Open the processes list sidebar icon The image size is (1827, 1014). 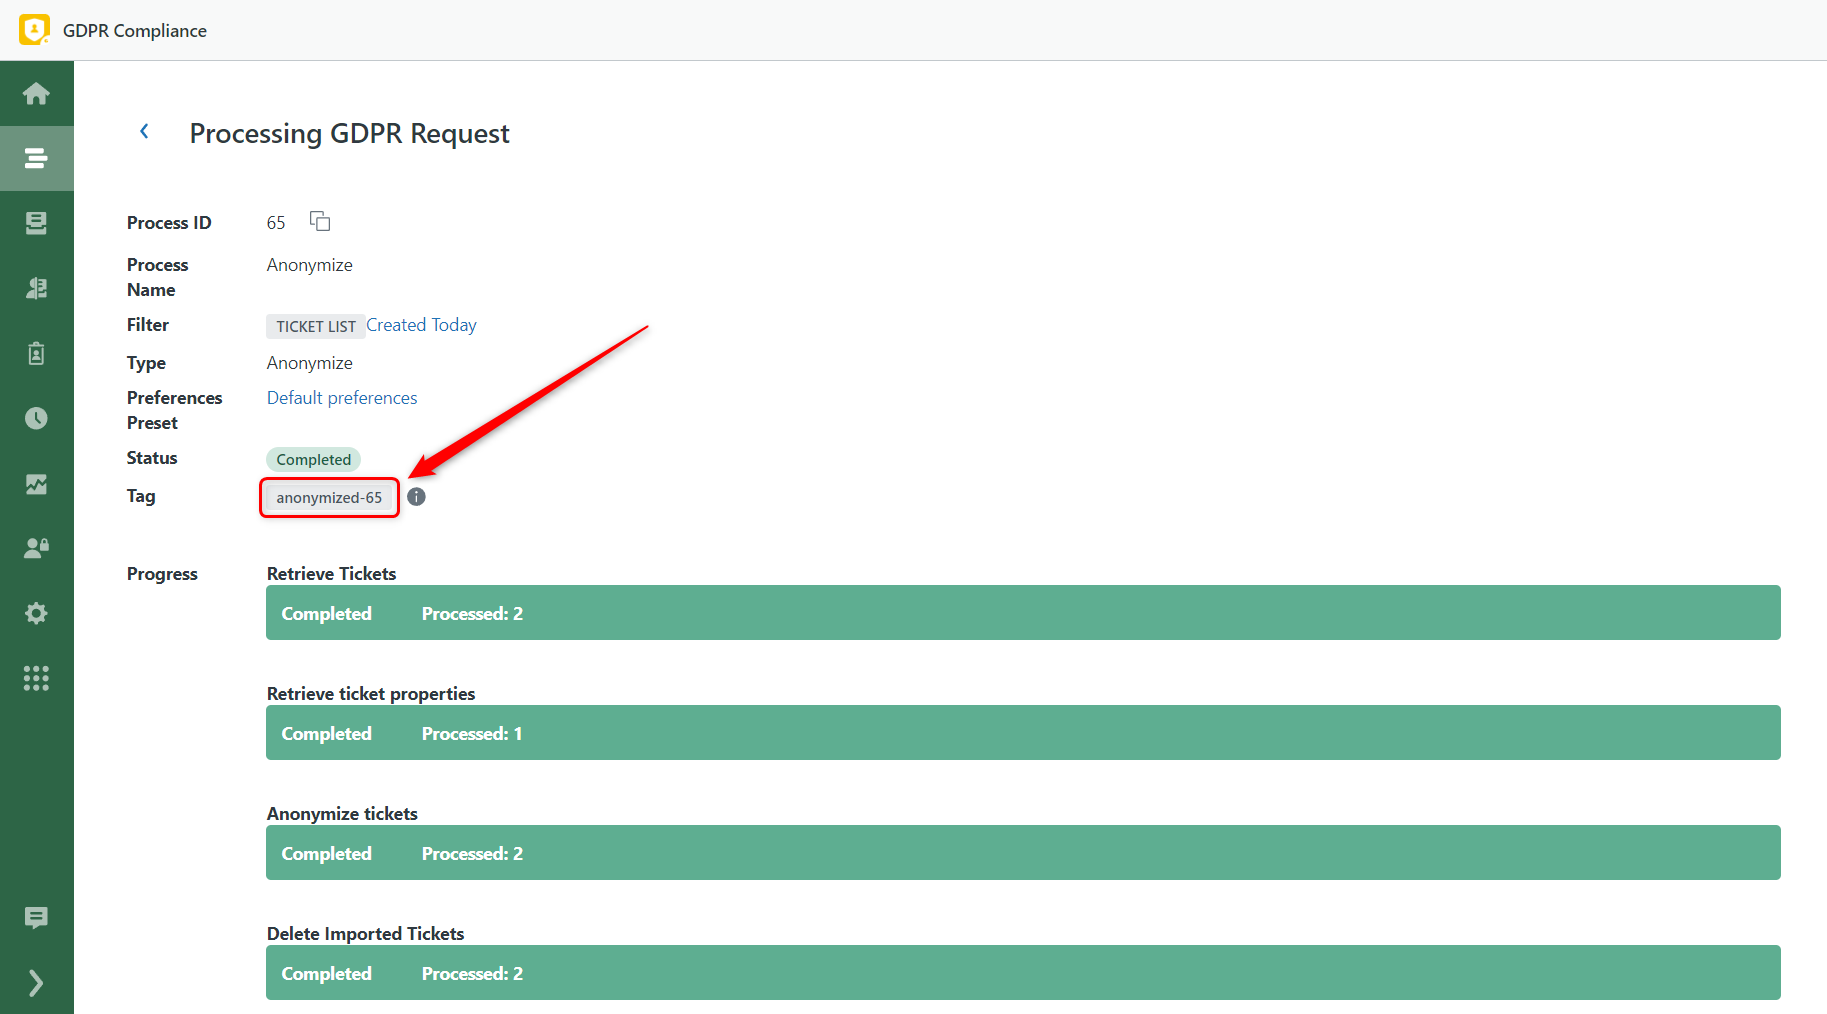pyautogui.click(x=36, y=158)
